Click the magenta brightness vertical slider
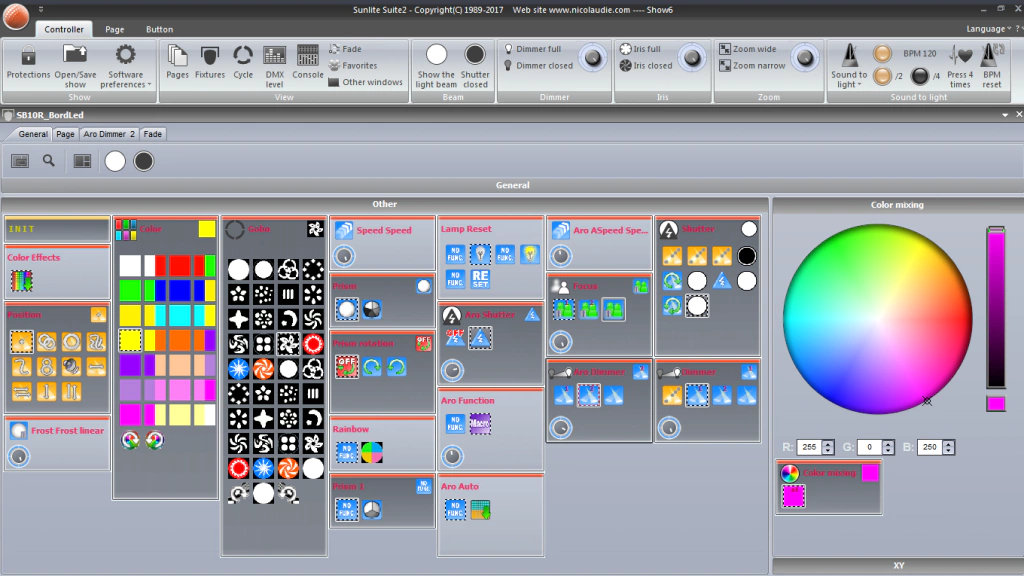The height and width of the screenshot is (576, 1024). [996, 308]
